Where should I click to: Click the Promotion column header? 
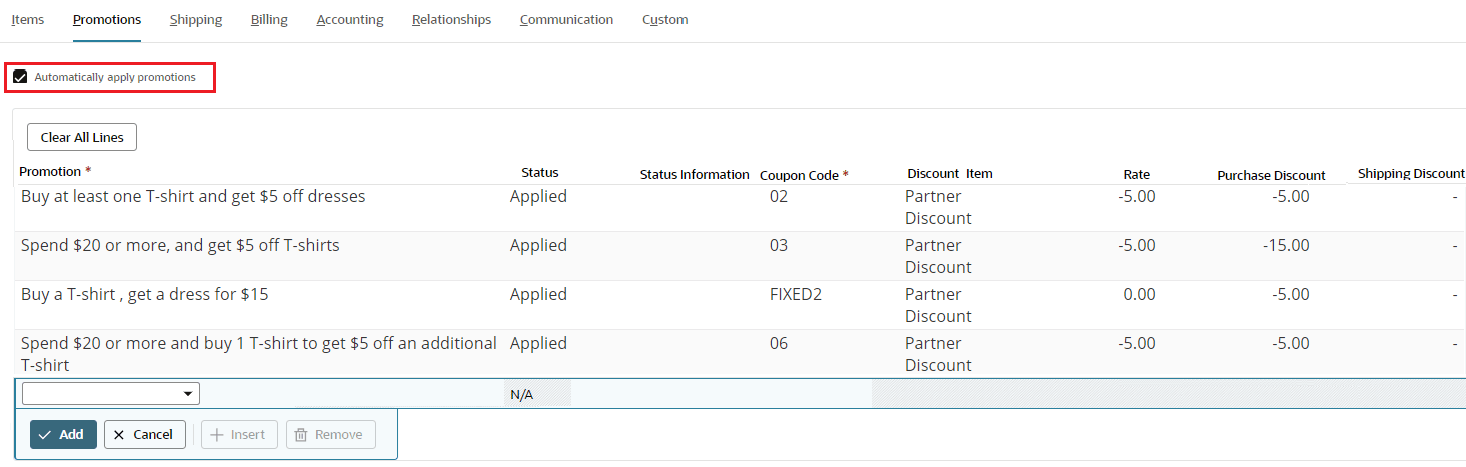pos(55,172)
